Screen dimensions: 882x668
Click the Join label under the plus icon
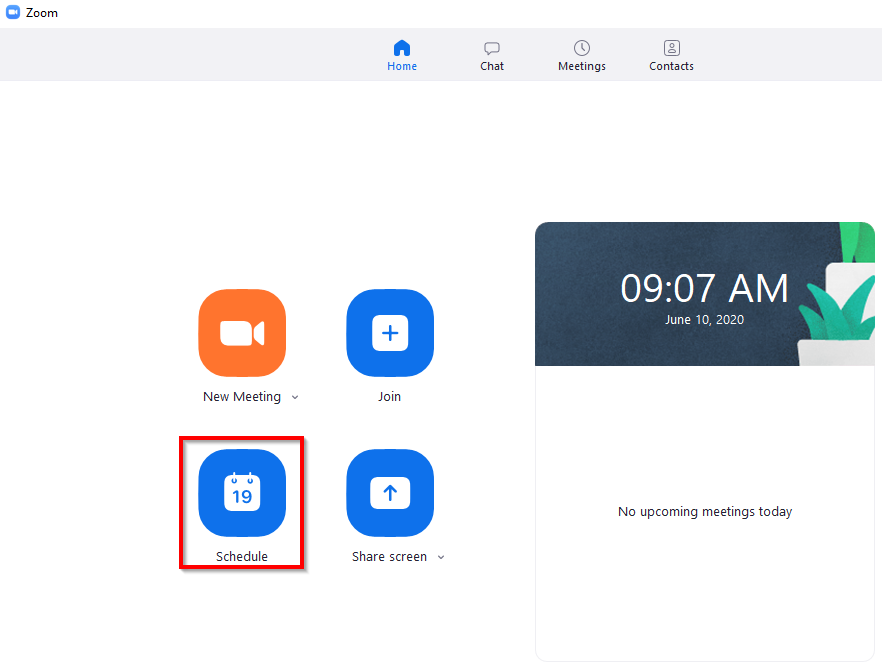pyautogui.click(x=389, y=396)
